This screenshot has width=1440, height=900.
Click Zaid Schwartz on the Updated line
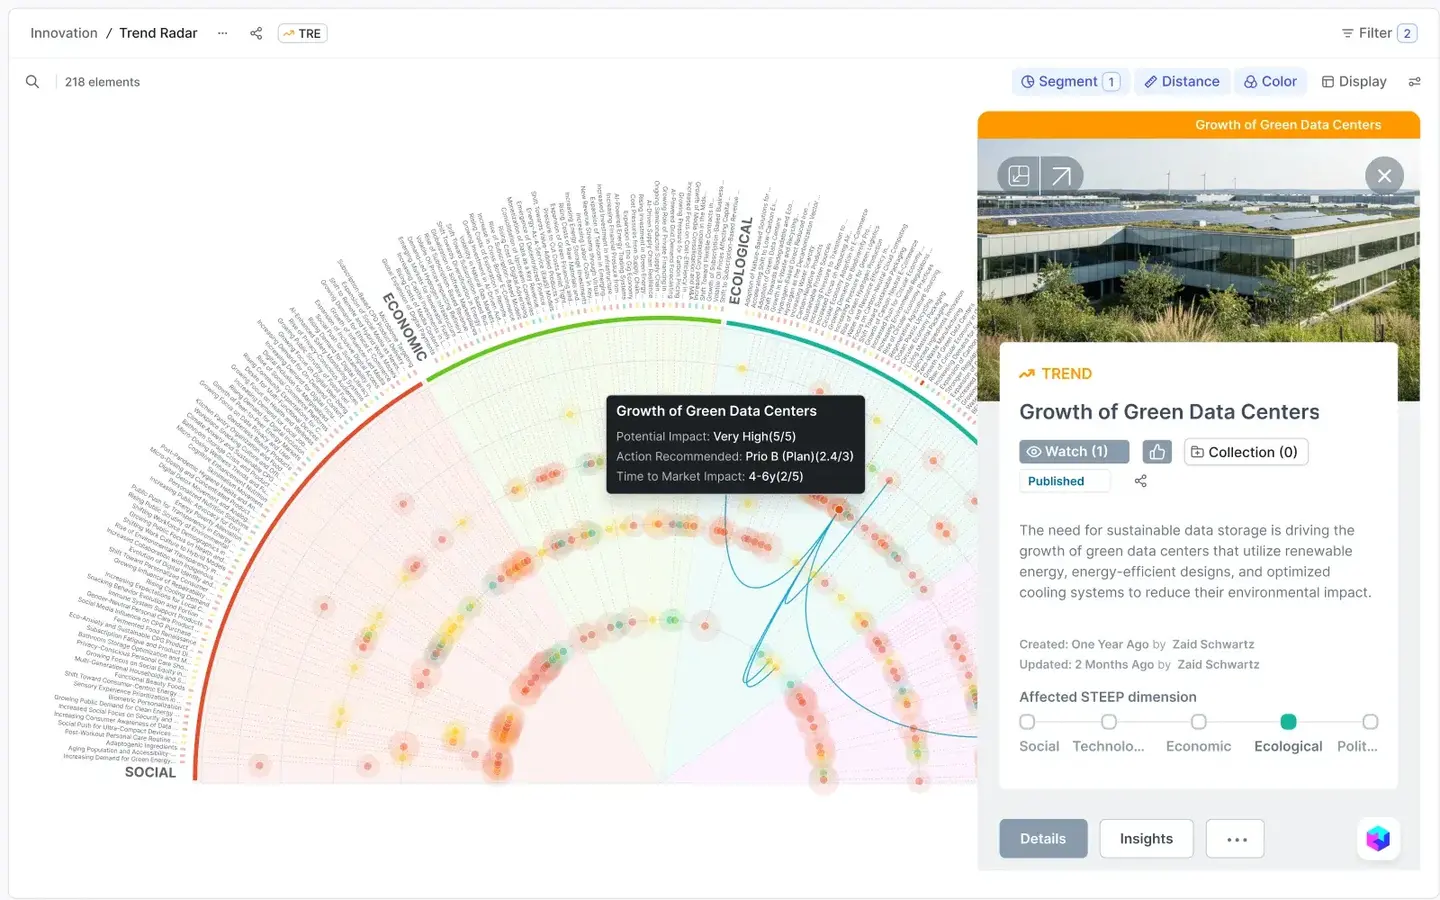click(x=1218, y=664)
